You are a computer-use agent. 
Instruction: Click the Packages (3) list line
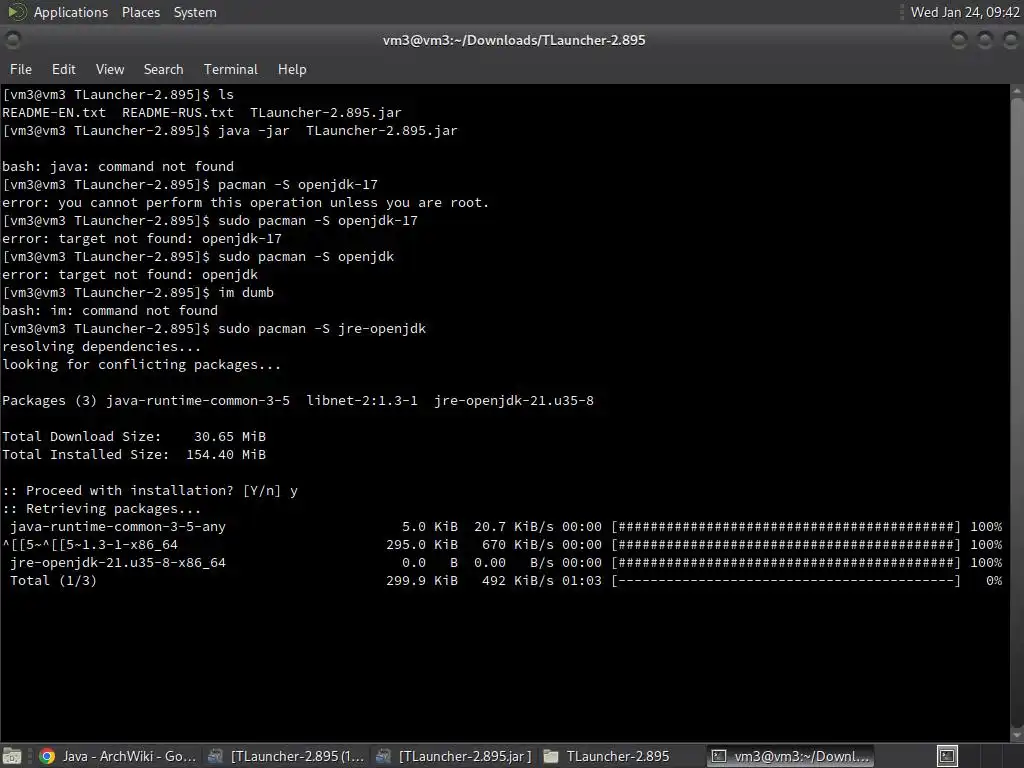pyautogui.click(x=298, y=400)
